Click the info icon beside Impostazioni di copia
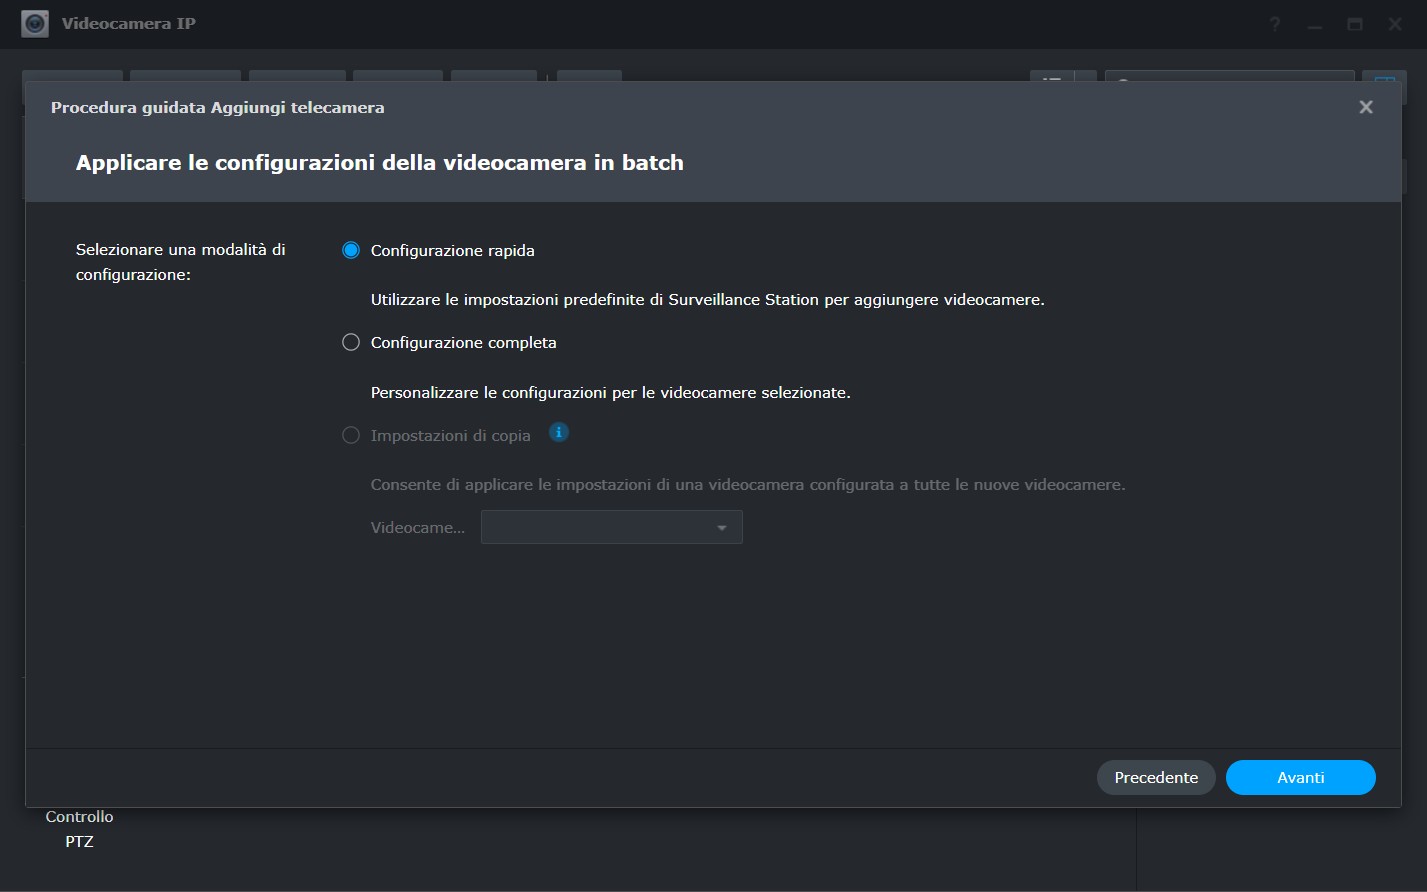This screenshot has width=1427, height=892. coord(559,433)
